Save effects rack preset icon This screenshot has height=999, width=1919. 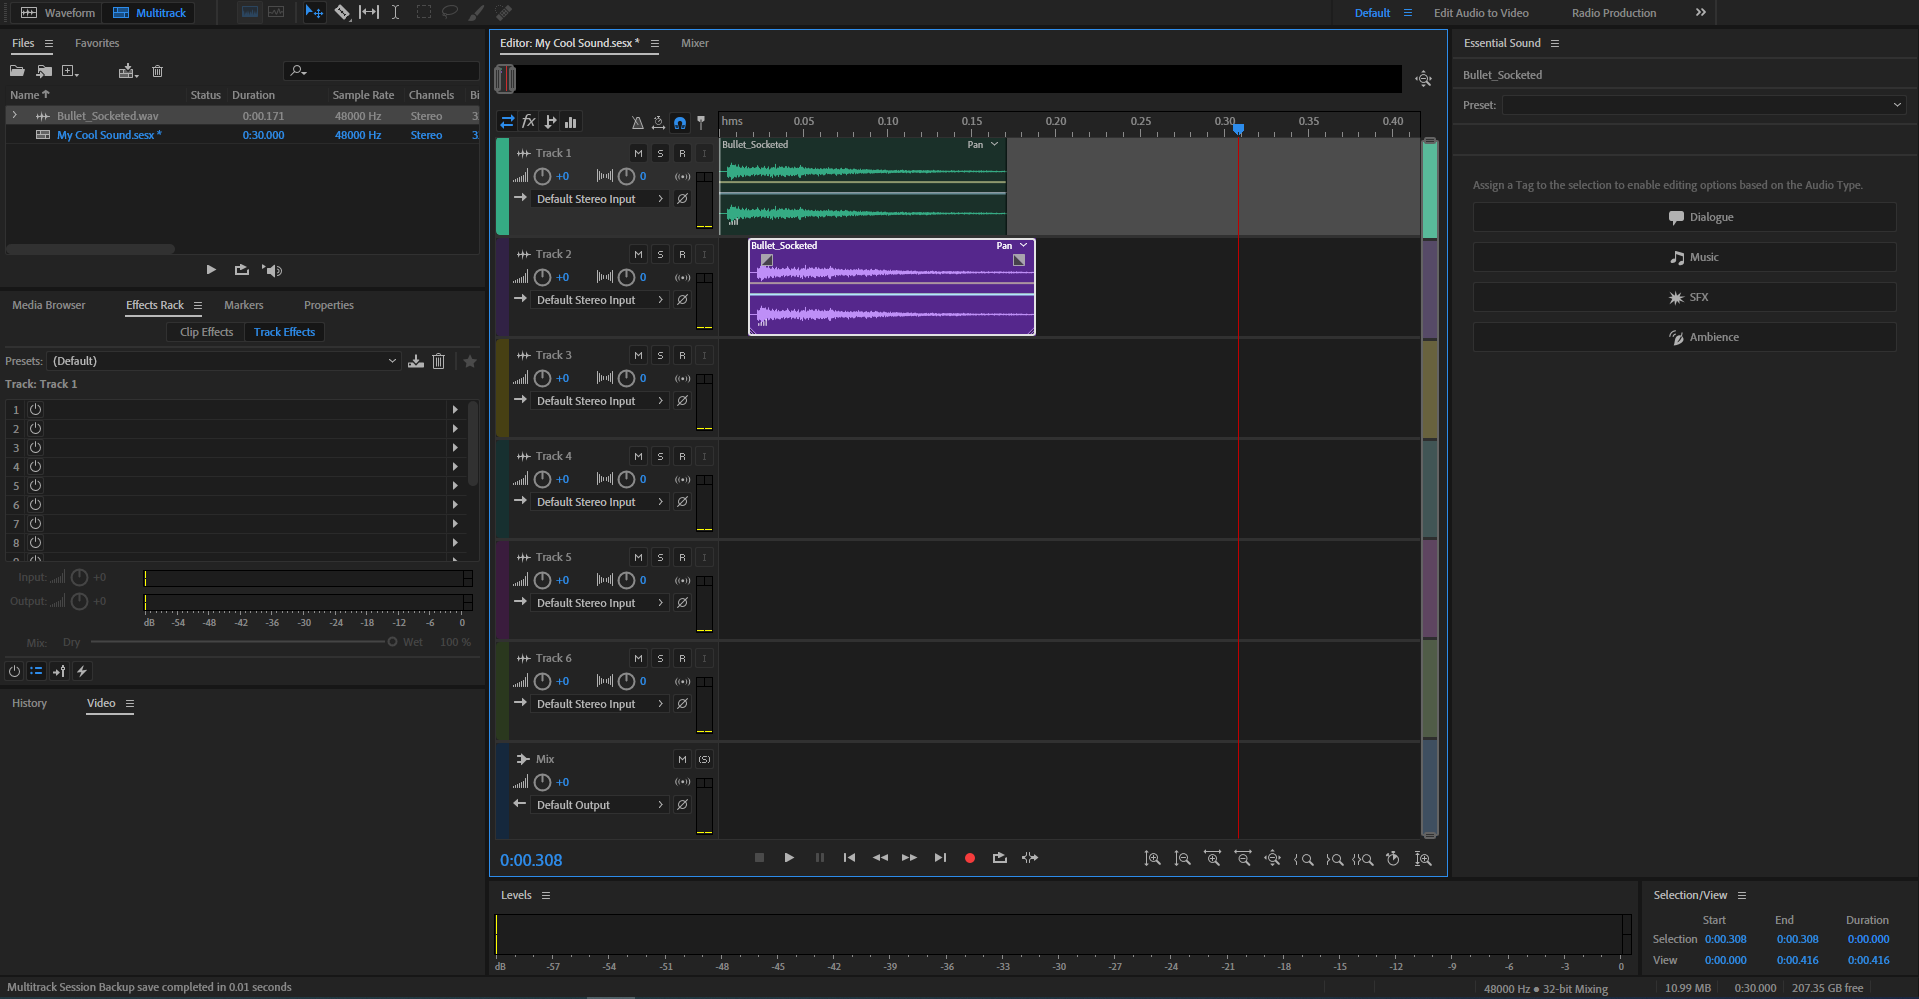416,361
